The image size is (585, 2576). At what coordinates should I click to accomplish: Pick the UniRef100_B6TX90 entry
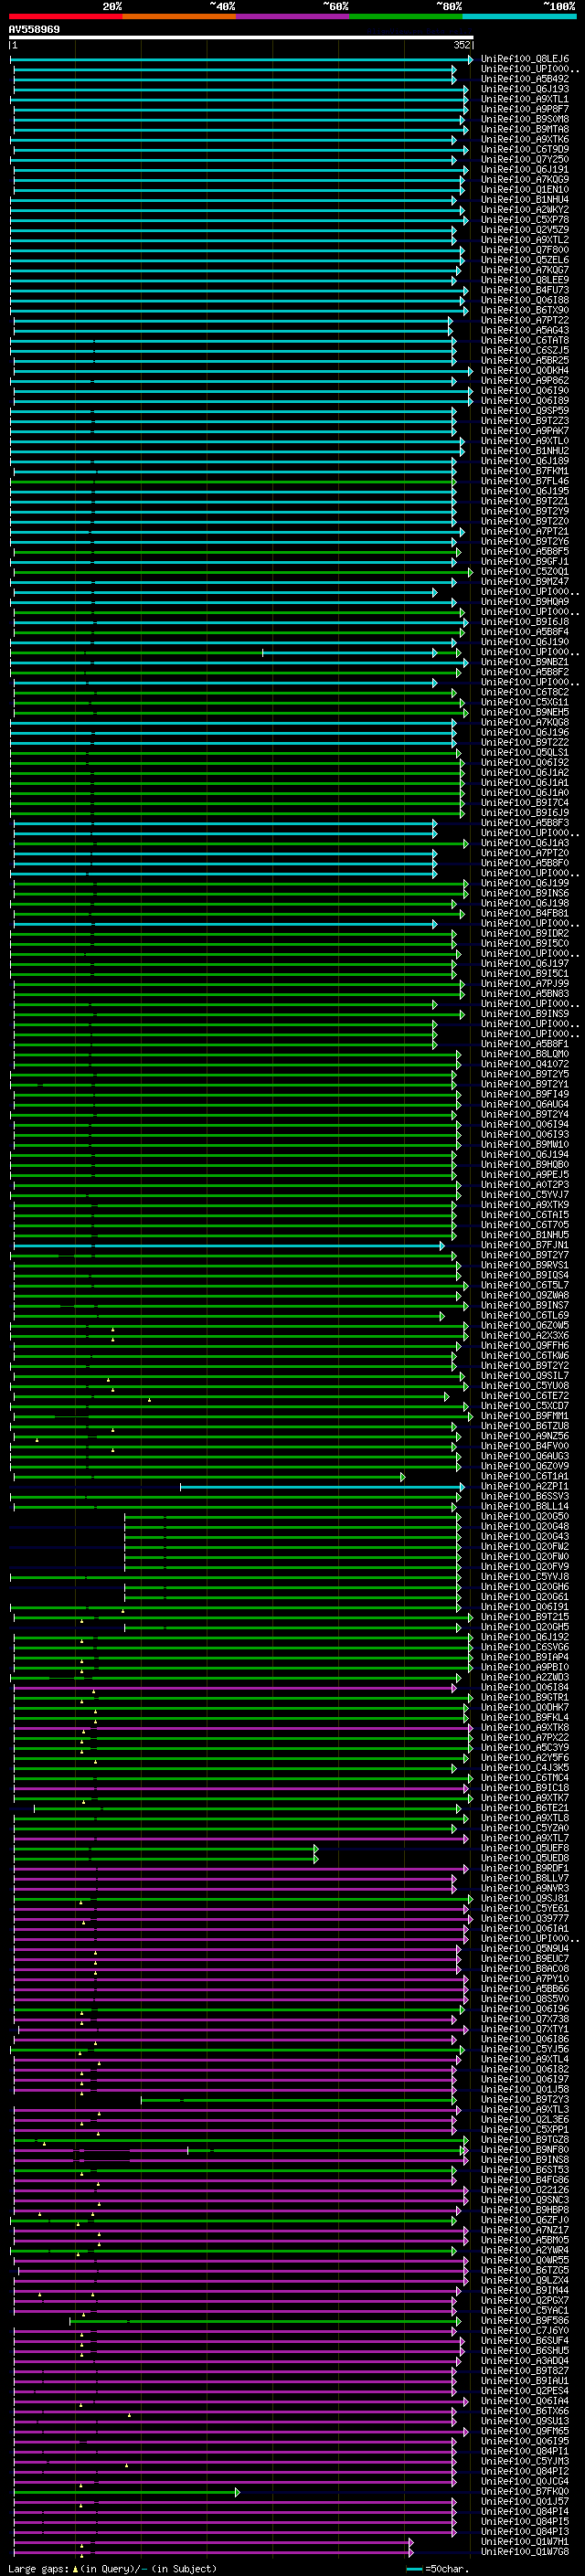click(525, 310)
